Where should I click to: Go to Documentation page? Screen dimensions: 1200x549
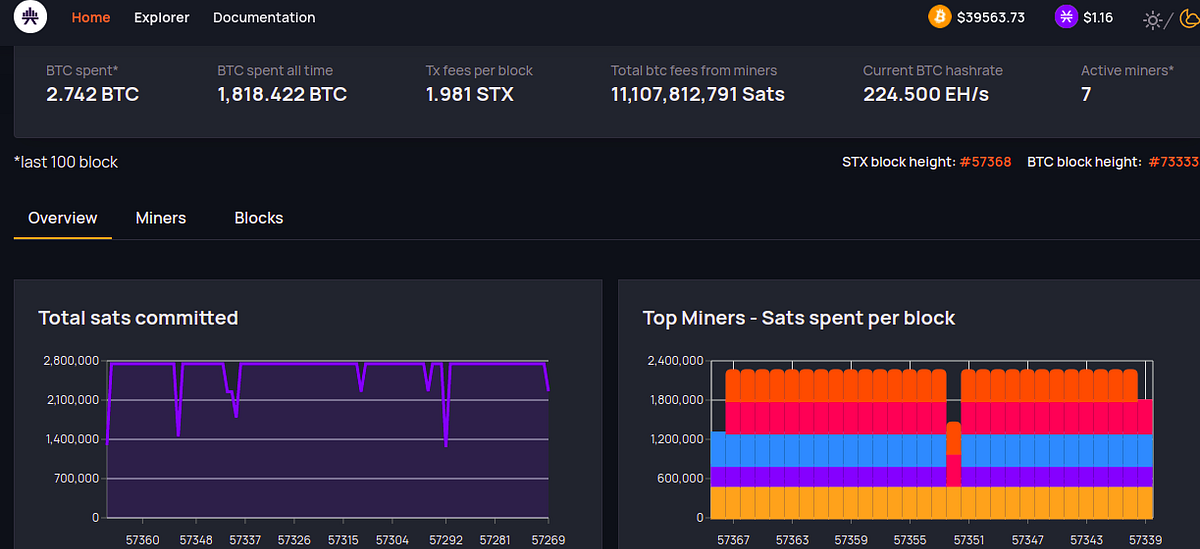264,18
